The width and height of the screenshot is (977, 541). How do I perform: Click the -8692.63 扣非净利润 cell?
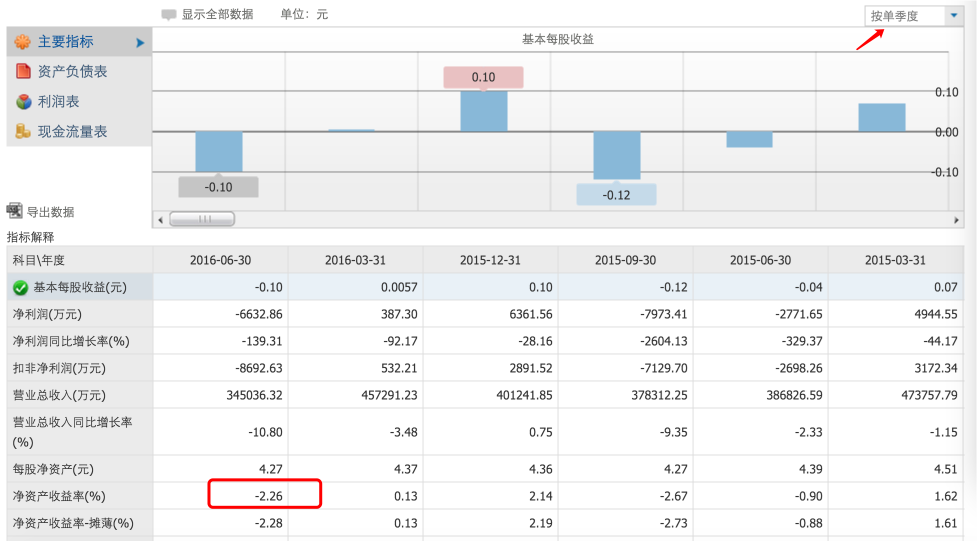221,368
